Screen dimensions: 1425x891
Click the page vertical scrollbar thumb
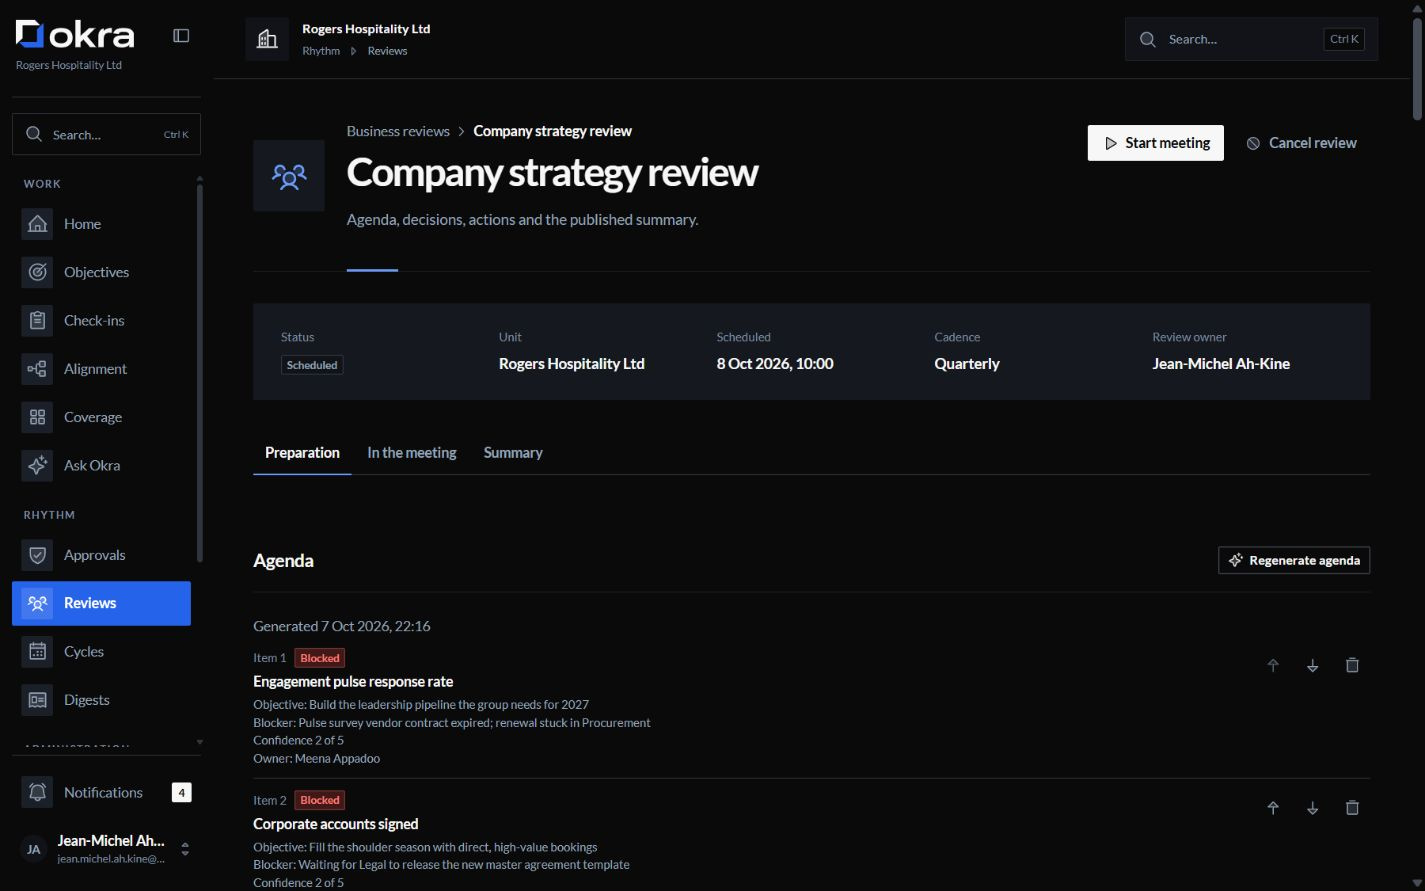tap(1417, 68)
